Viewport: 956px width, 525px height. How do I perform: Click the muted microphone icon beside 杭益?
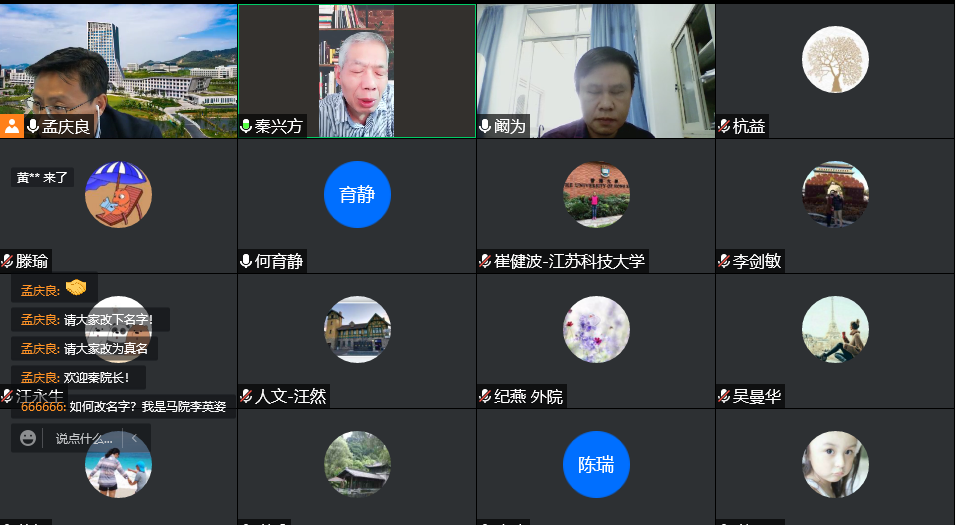(724, 126)
